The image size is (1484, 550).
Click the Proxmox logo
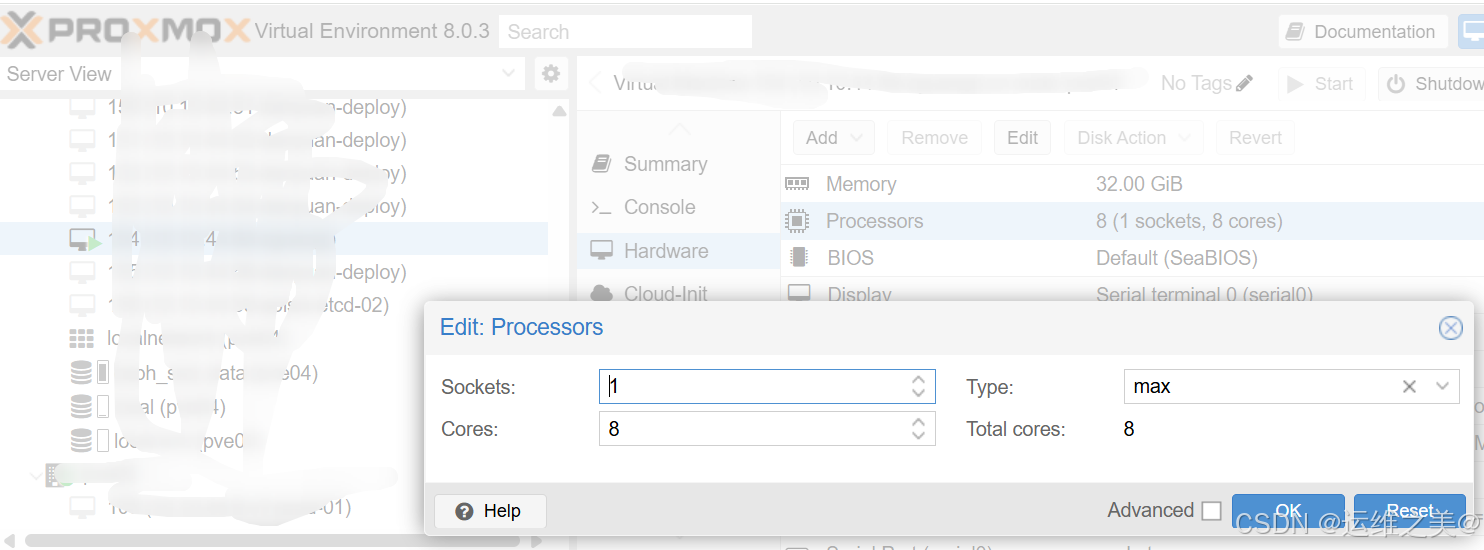(x=124, y=31)
